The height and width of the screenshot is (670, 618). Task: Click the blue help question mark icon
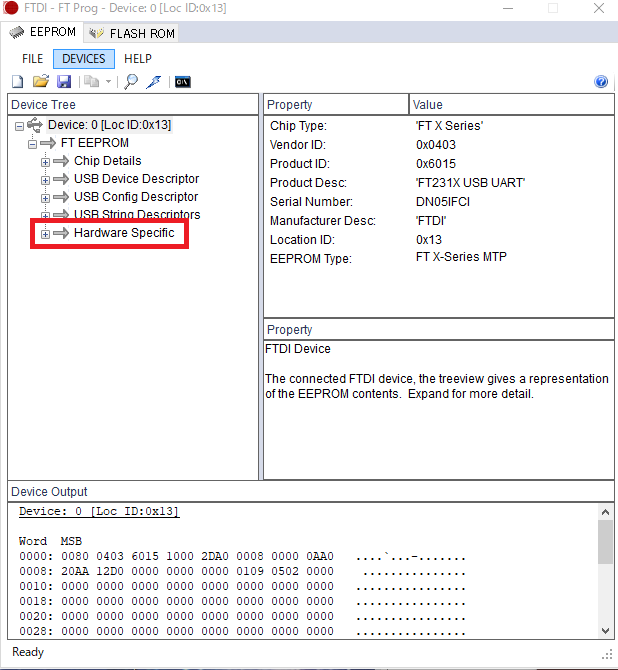pyautogui.click(x=601, y=82)
